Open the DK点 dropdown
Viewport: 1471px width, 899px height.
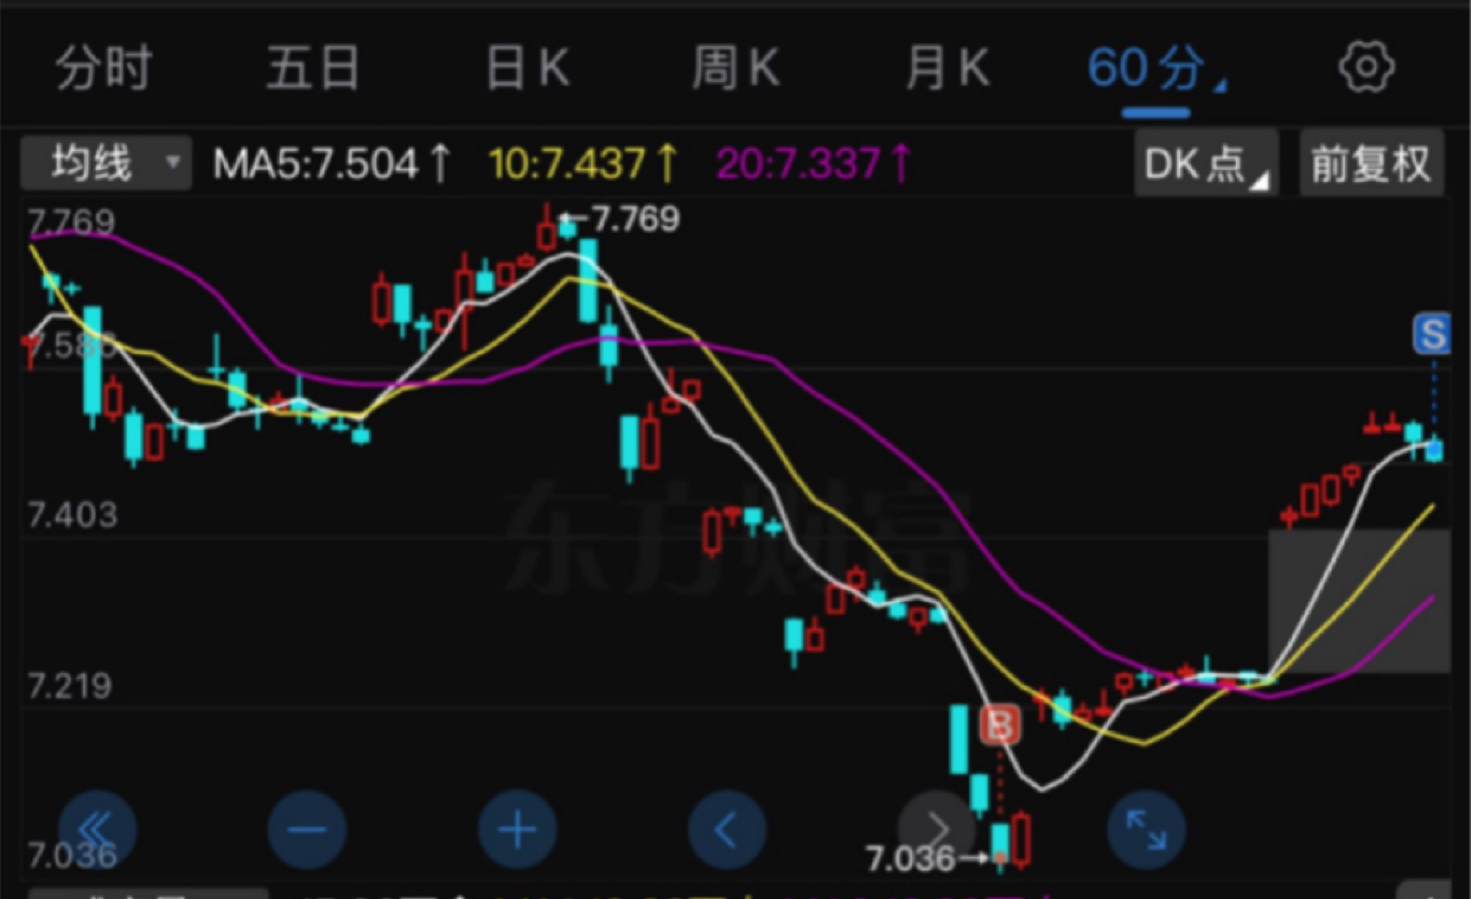coord(1206,163)
